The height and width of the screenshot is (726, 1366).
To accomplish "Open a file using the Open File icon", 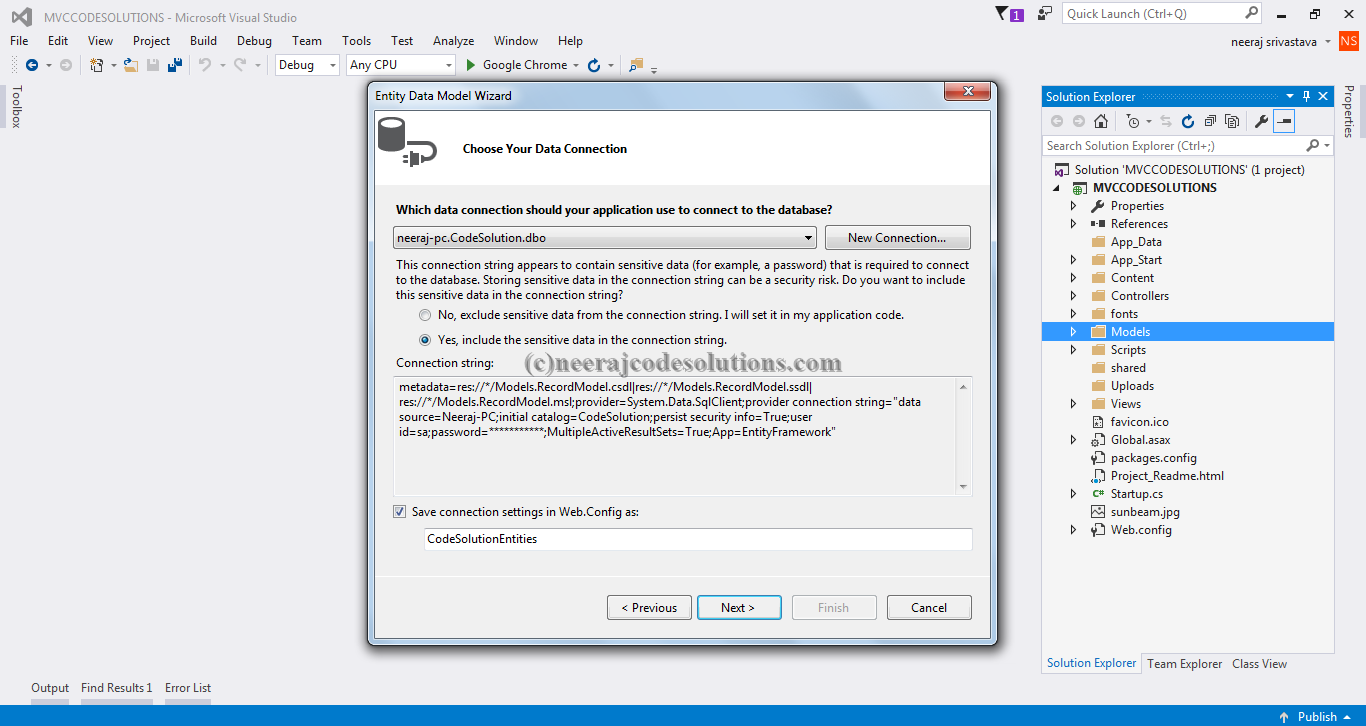I will tap(130, 65).
